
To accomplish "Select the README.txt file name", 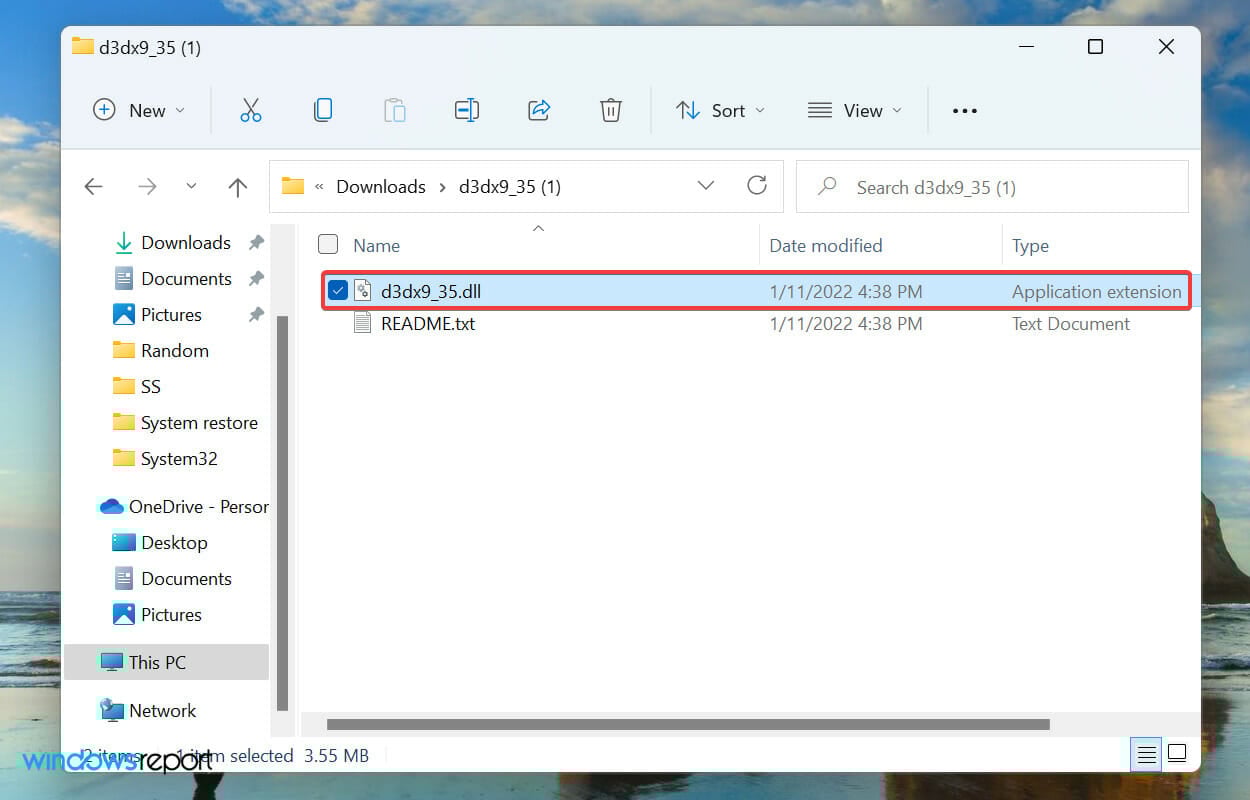I will [x=428, y=324].
